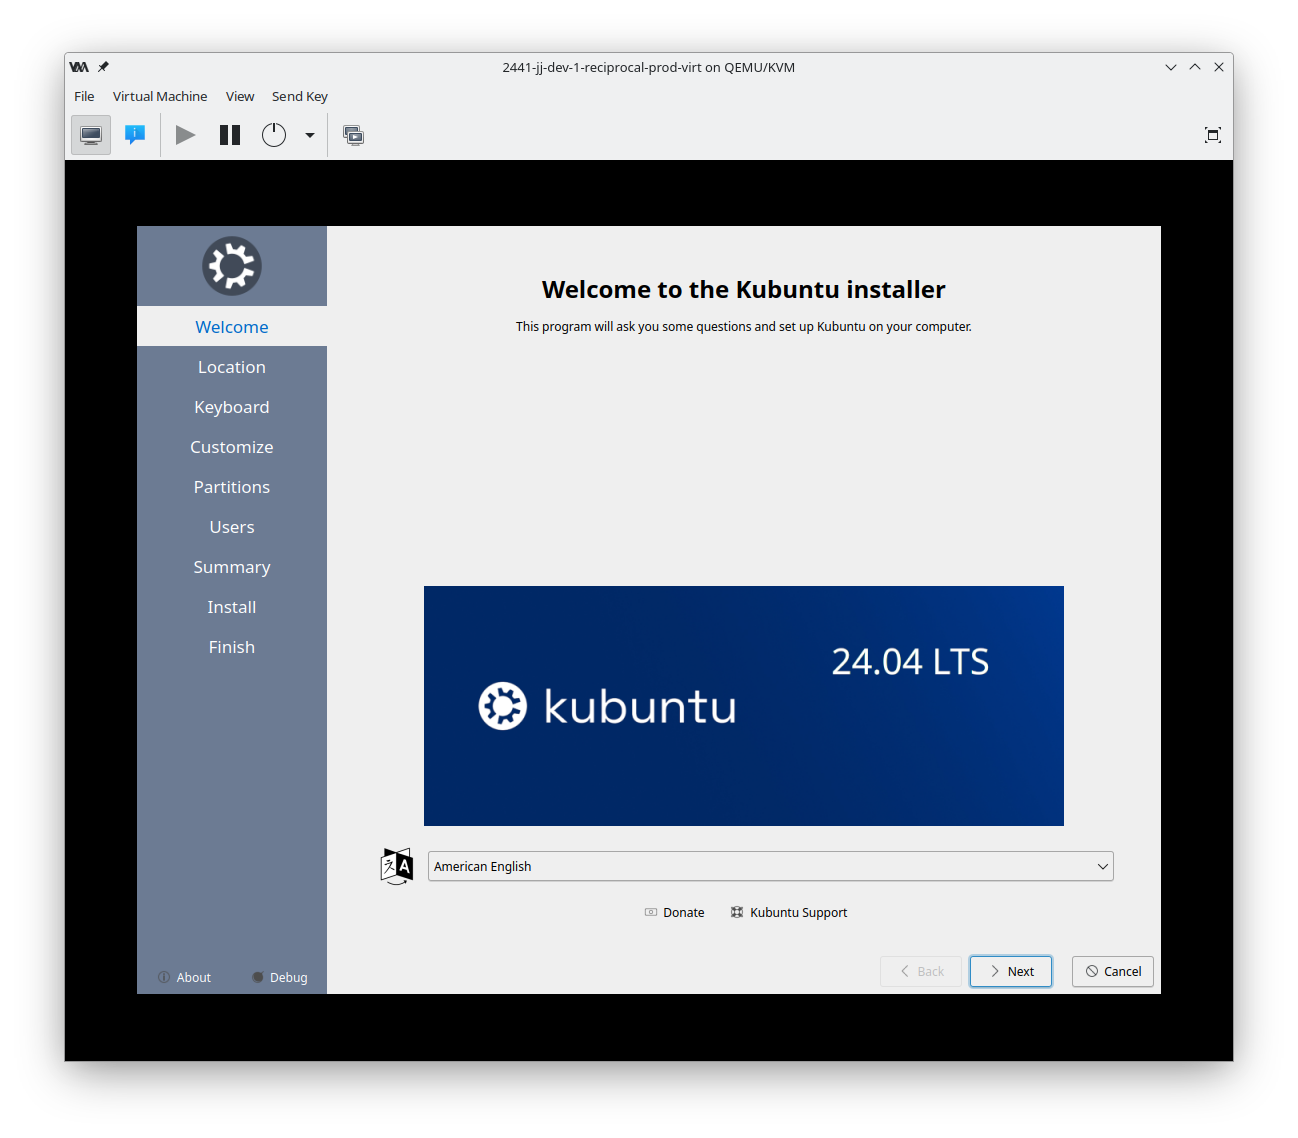This screenshot has height=1138, width=1298.
Task: Select the Customize step in sidebar
Action: [232, 447]
